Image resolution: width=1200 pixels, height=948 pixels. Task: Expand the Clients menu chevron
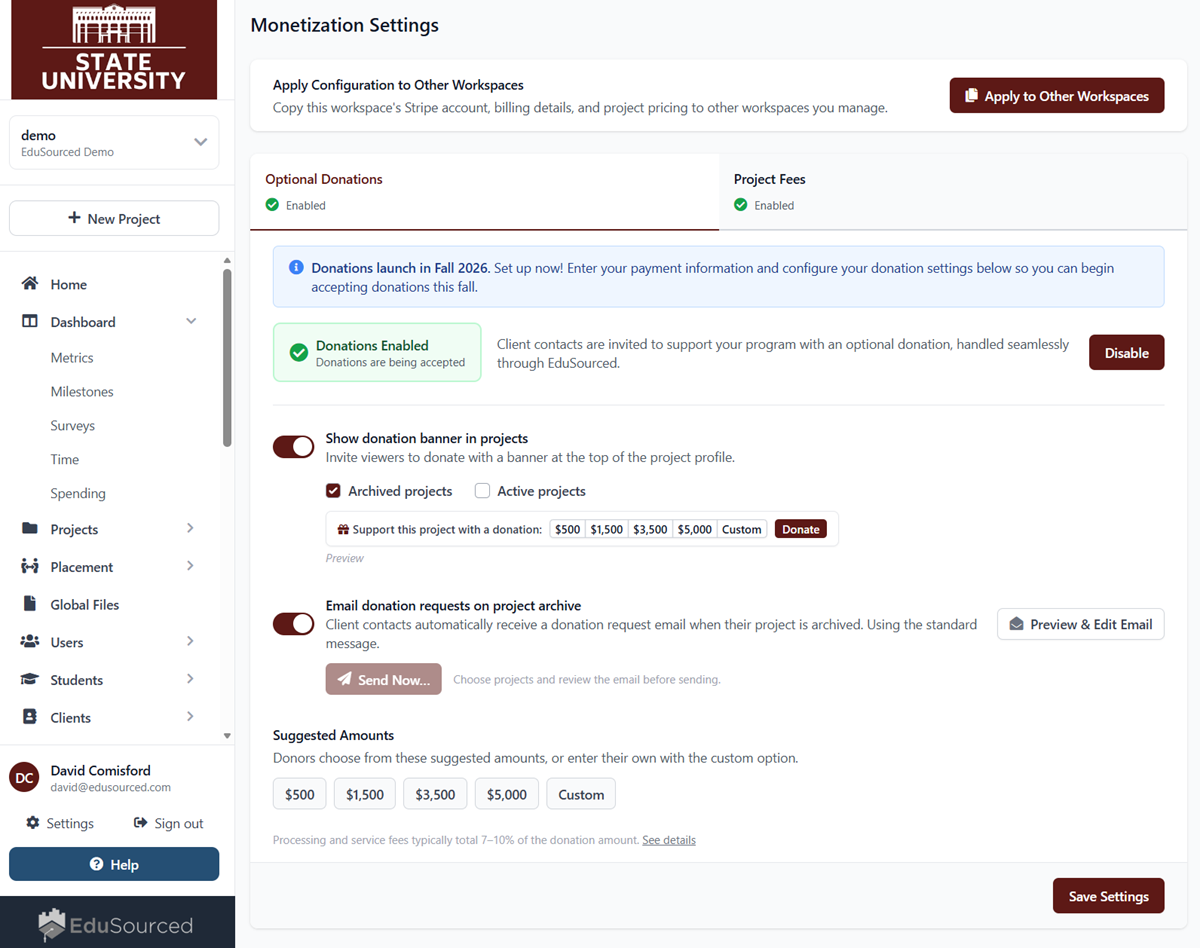[190, 716]
